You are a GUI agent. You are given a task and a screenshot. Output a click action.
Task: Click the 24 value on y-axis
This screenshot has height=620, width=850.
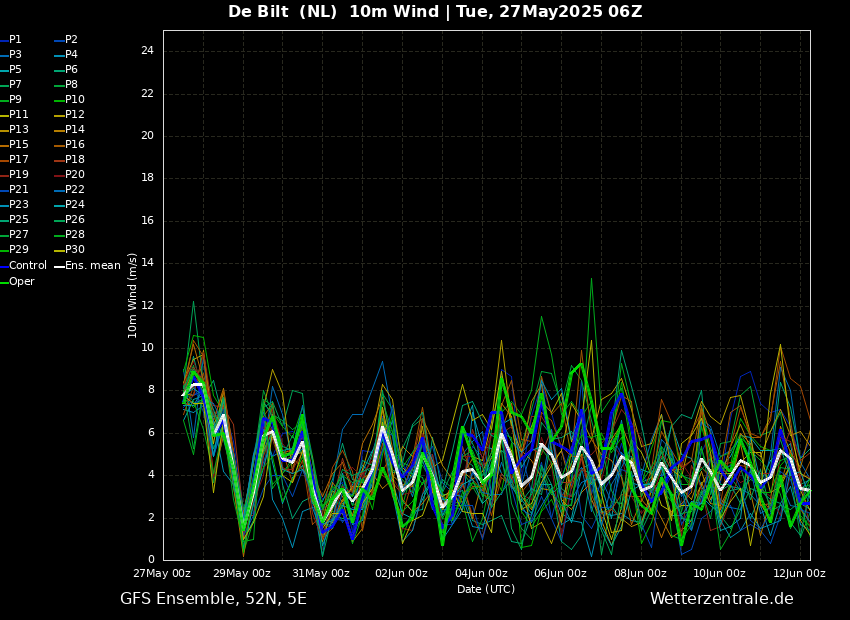[x=147, y=51]
